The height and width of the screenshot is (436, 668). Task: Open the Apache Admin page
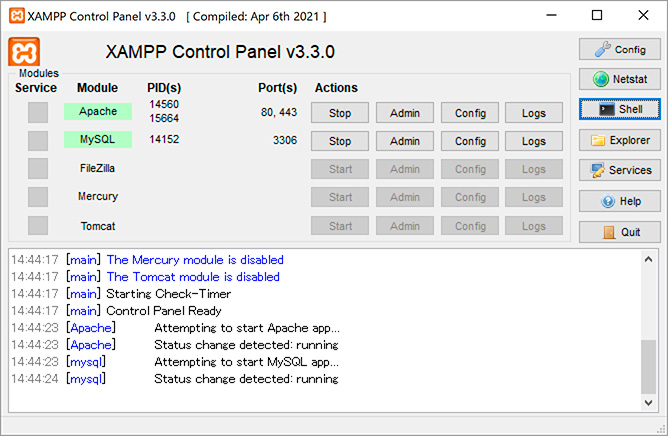[x=405, y=113]
